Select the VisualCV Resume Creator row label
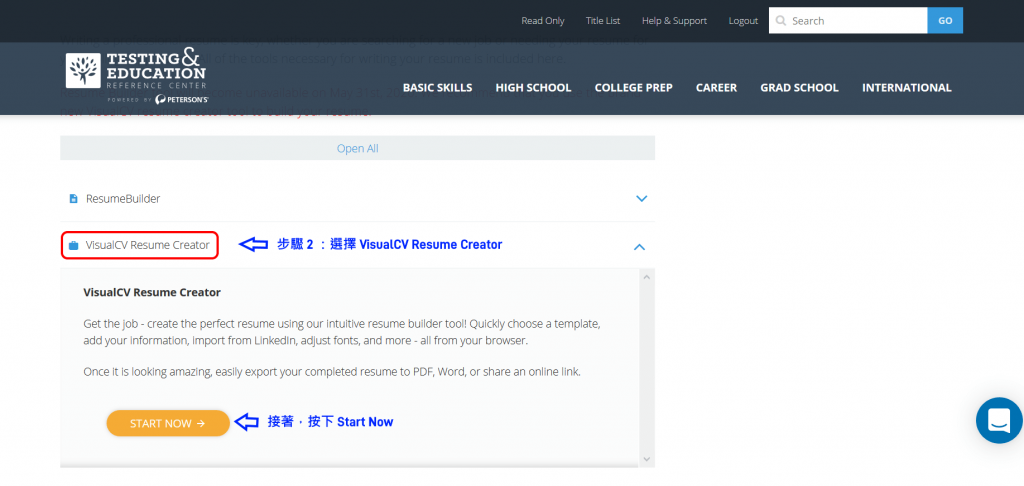Image resolution: width=1024 pixels, height=486 pixels. [x=148, y=245]
